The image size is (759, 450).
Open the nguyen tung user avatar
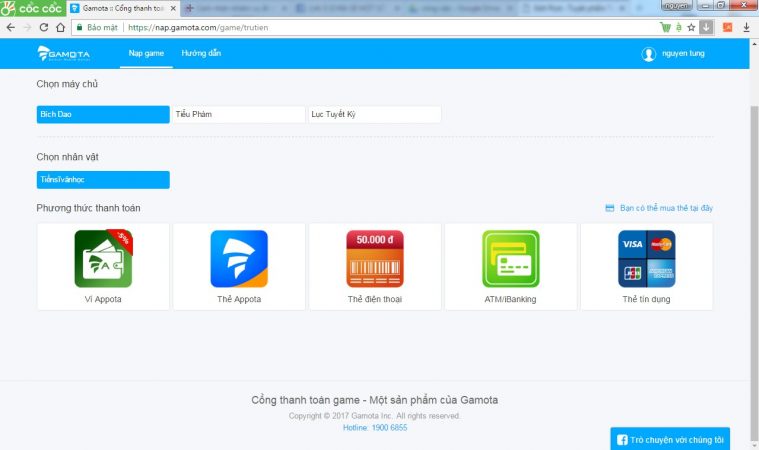click(649, 54)
